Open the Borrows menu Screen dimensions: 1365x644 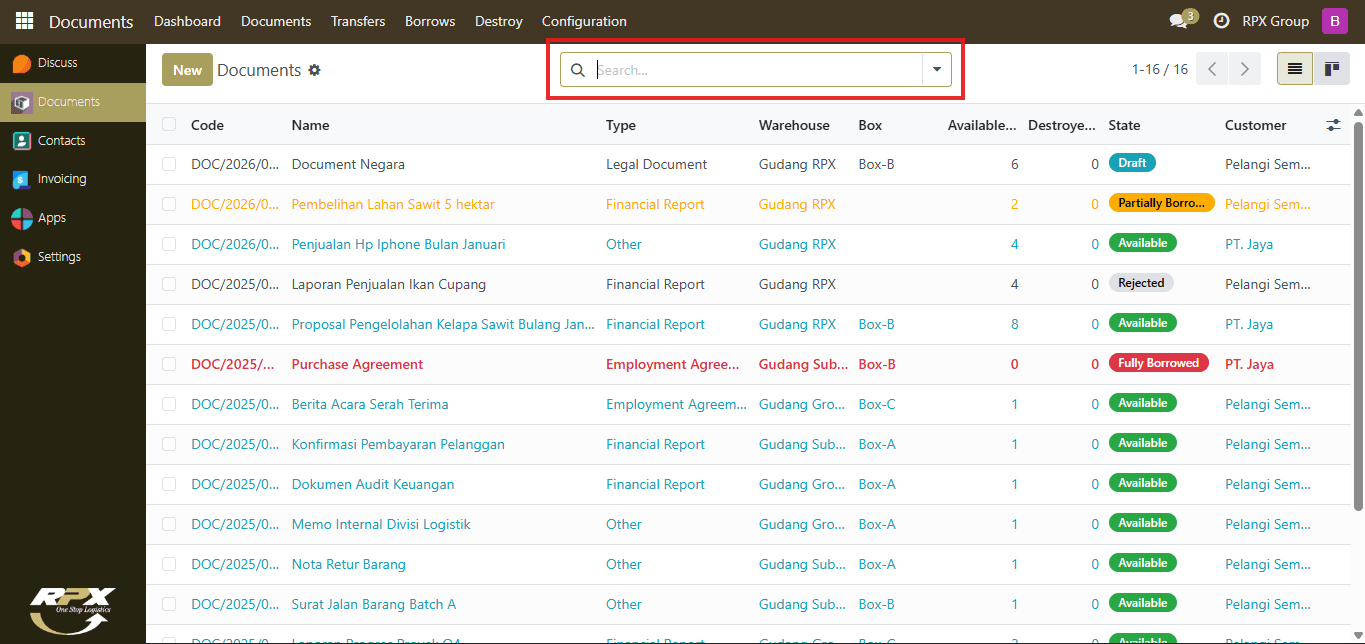click(x=430, y=21)
